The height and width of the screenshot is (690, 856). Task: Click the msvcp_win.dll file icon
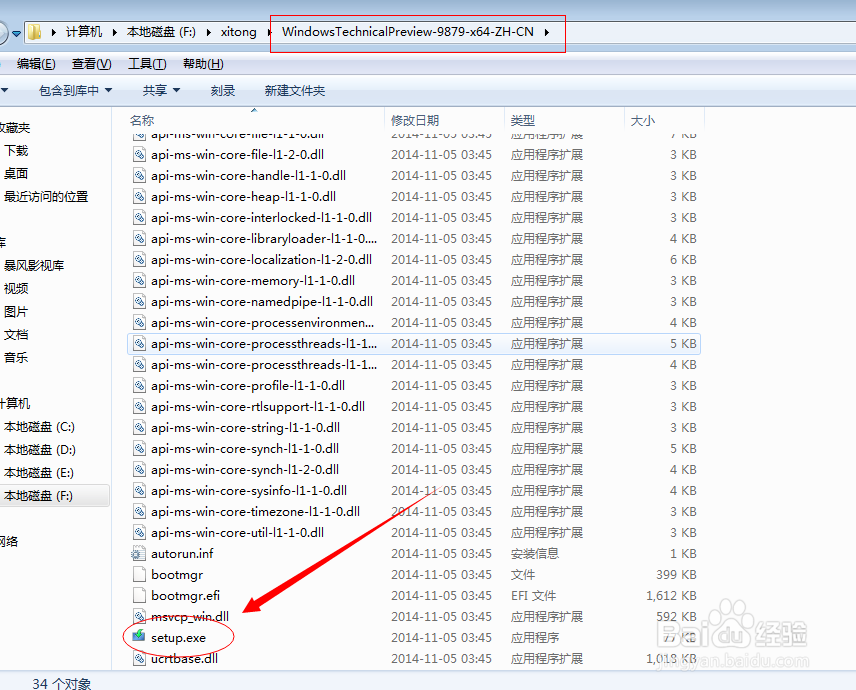(139, 616)
